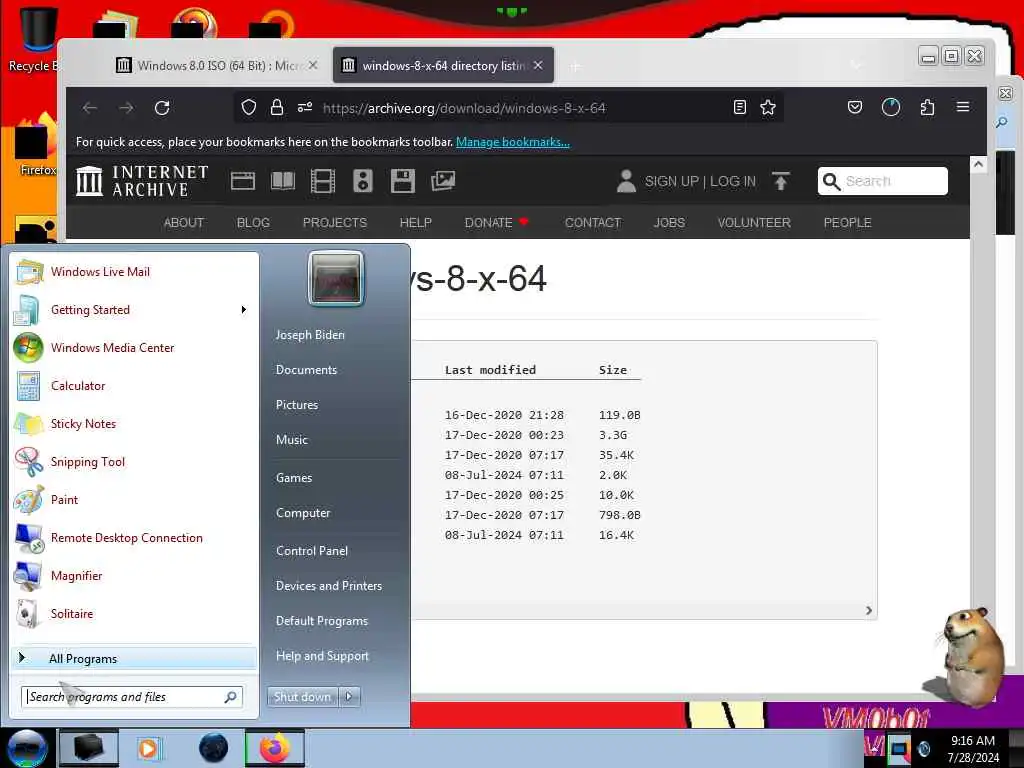Open tracking protection shield icon
The image size is (1024, 768).
point(249,108)
